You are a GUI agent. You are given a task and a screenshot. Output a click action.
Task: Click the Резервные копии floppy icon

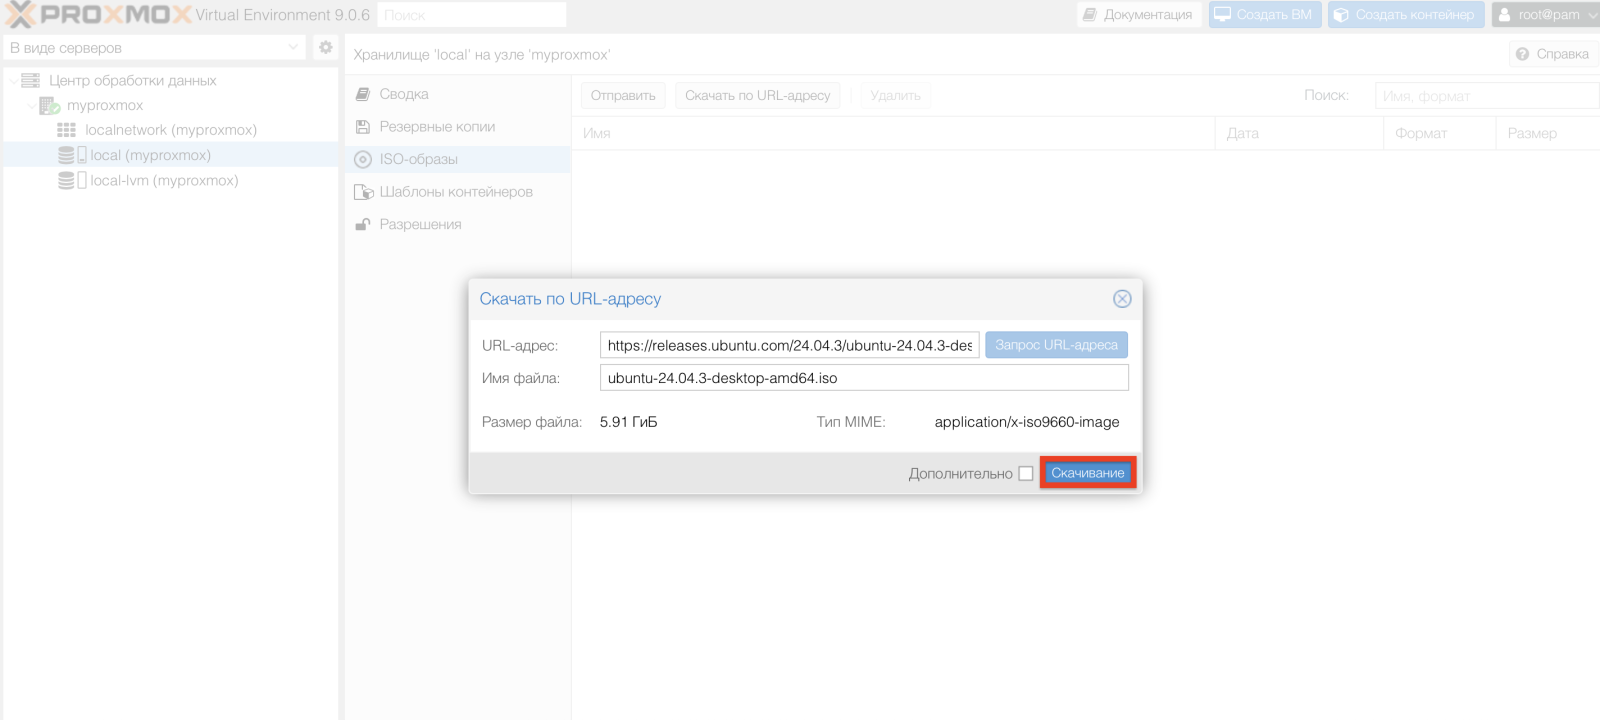[363, 127]
